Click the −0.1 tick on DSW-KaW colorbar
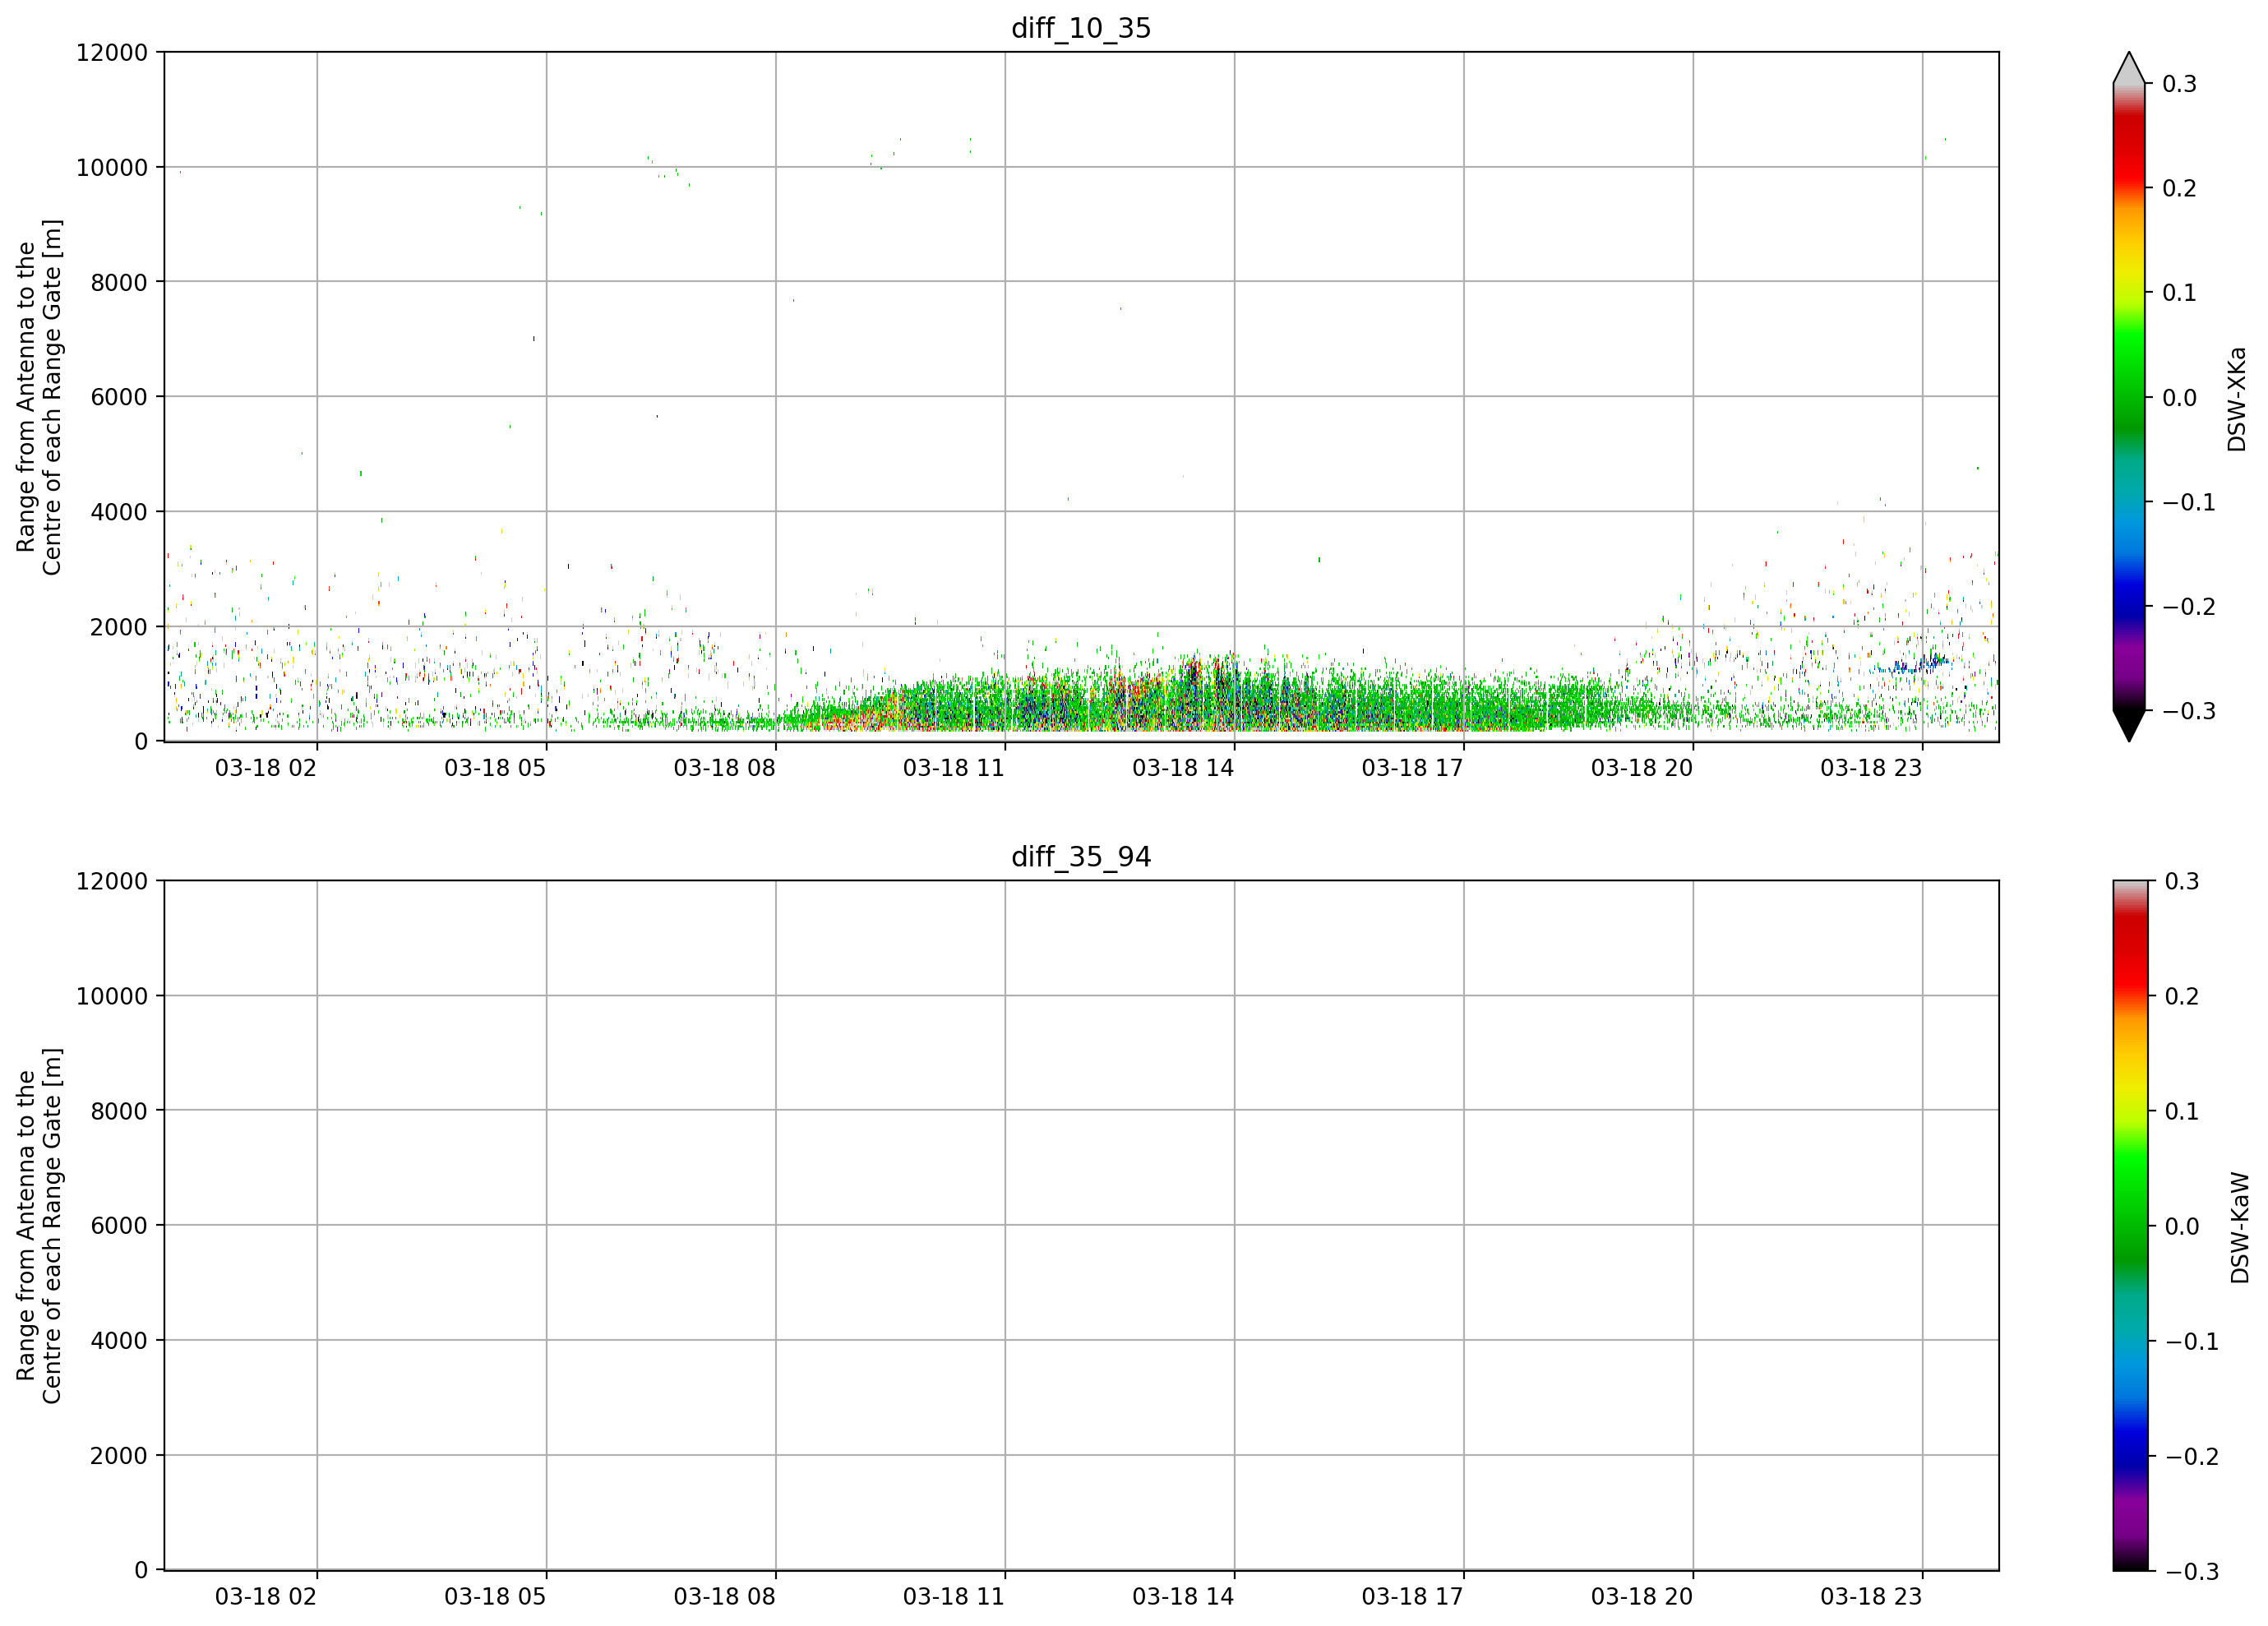 tap(2191, 1342)
